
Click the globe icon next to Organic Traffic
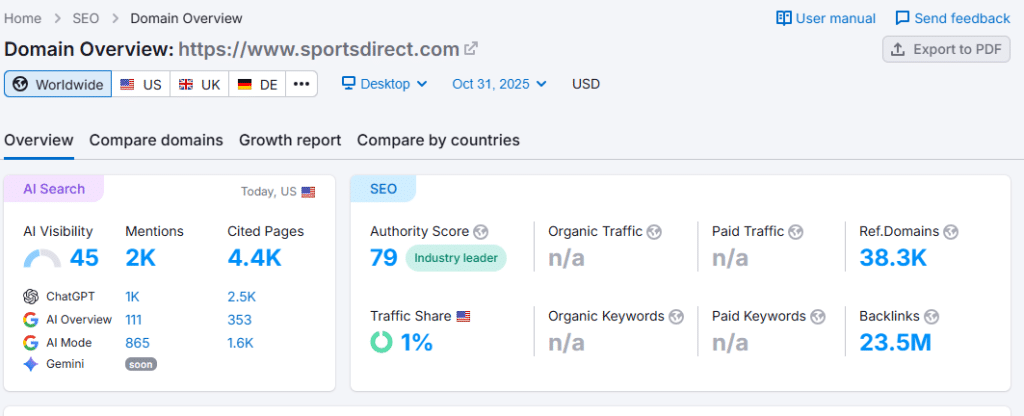coord(654,231)
